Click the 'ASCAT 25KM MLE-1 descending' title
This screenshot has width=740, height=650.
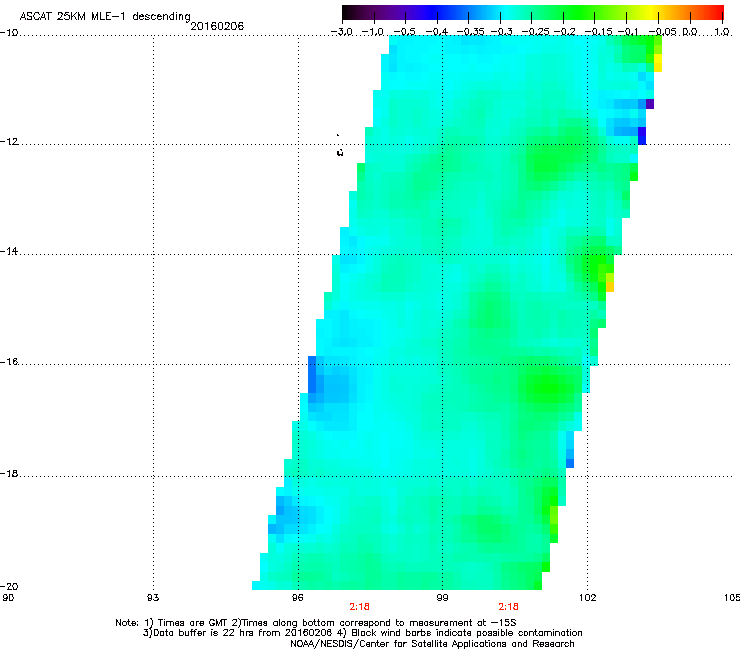[105, 16]
